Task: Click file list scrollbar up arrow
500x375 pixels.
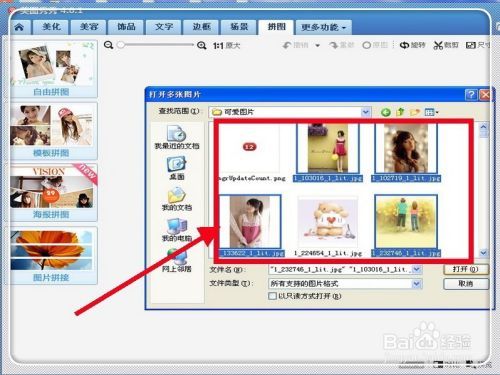Action: (484, 127)
